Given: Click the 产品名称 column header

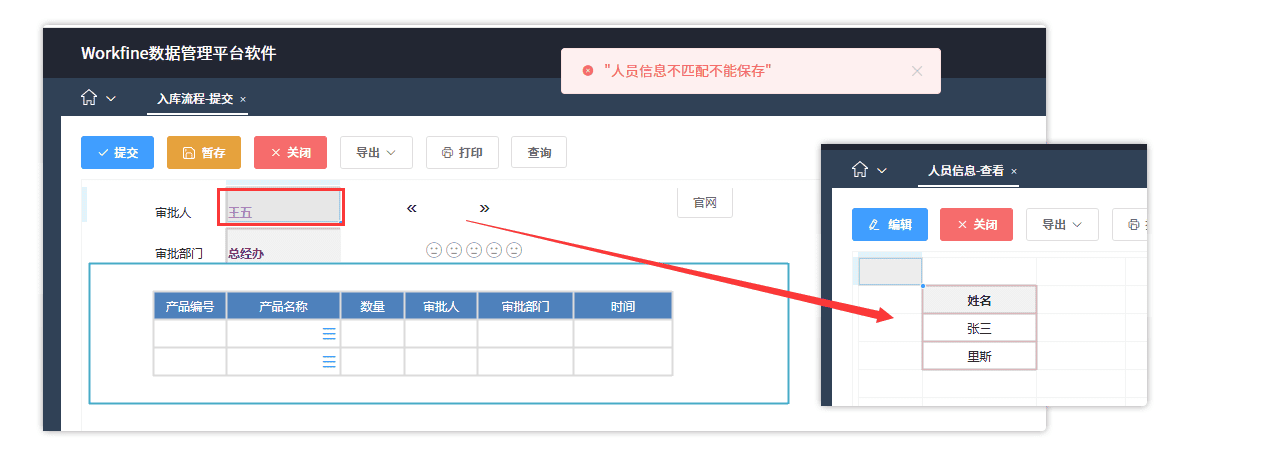Looking at the screenshot, I should [x=284, y=306].
